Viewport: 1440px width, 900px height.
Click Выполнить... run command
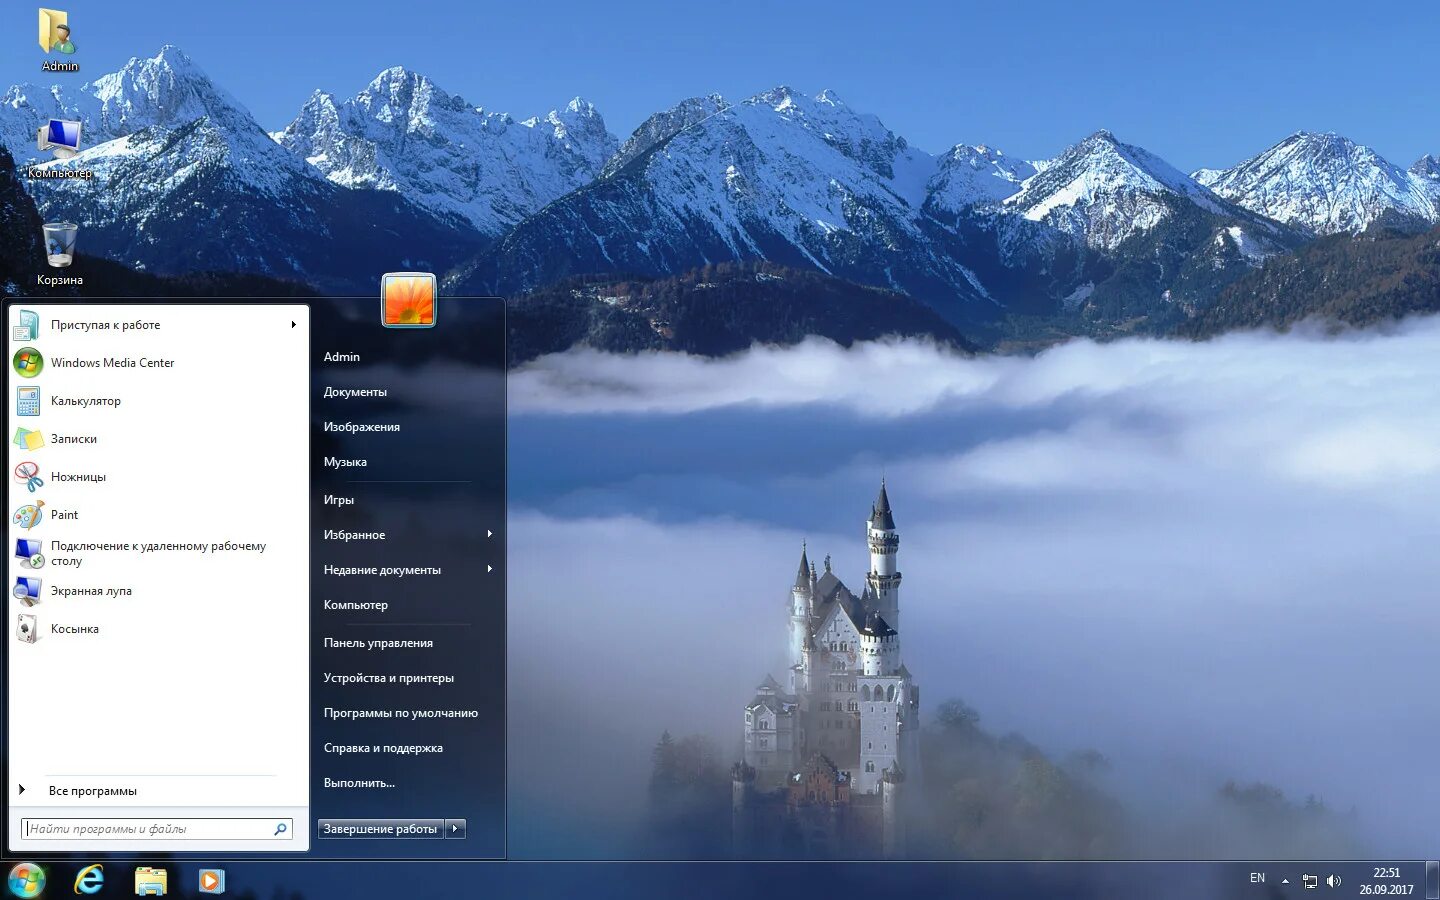coord(359,783)
